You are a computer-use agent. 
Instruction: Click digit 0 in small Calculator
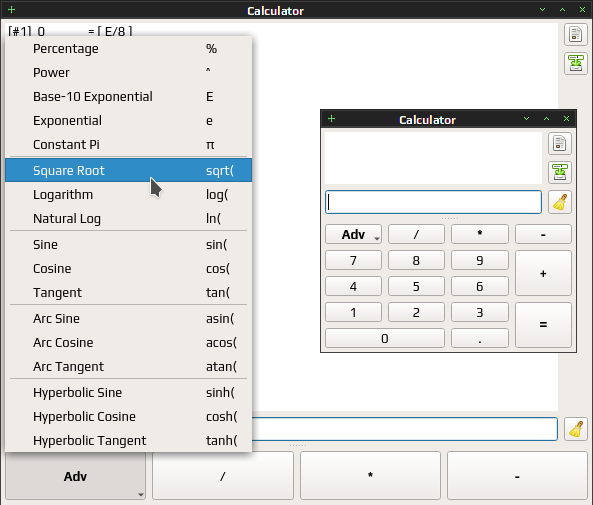[x=385, y=338]
